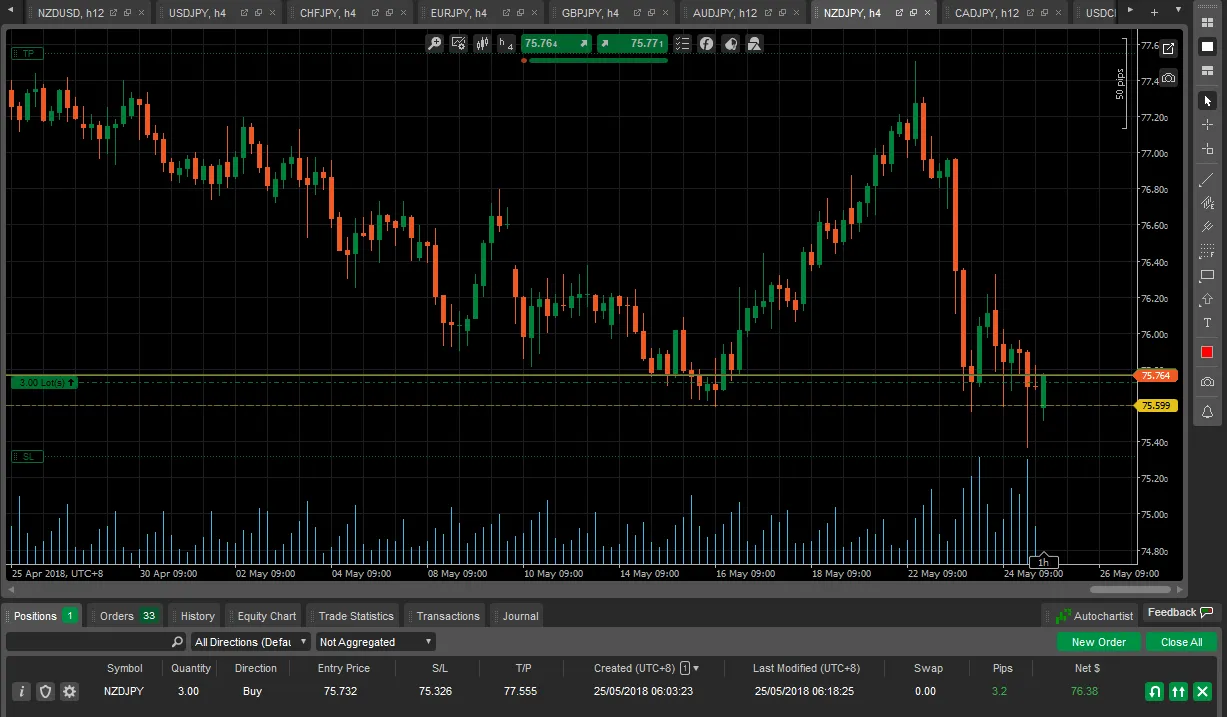Viewport: 1227px width, 717px height.
Task: Open price alerts bell icon
Action: [x=1207, y=411]
